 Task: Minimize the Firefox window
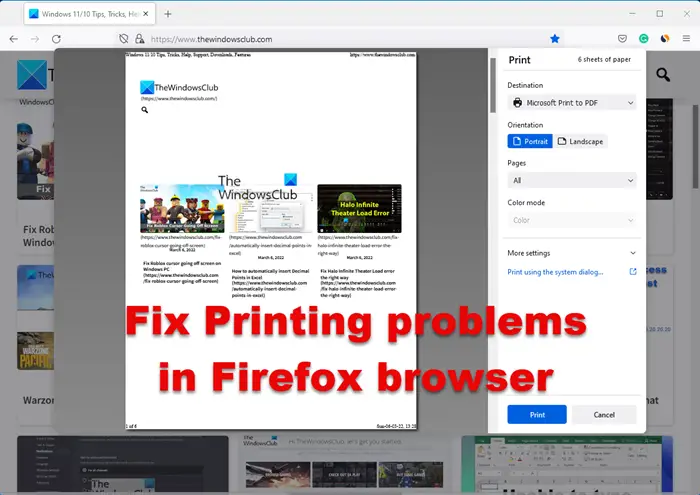(x=632, y=14)
